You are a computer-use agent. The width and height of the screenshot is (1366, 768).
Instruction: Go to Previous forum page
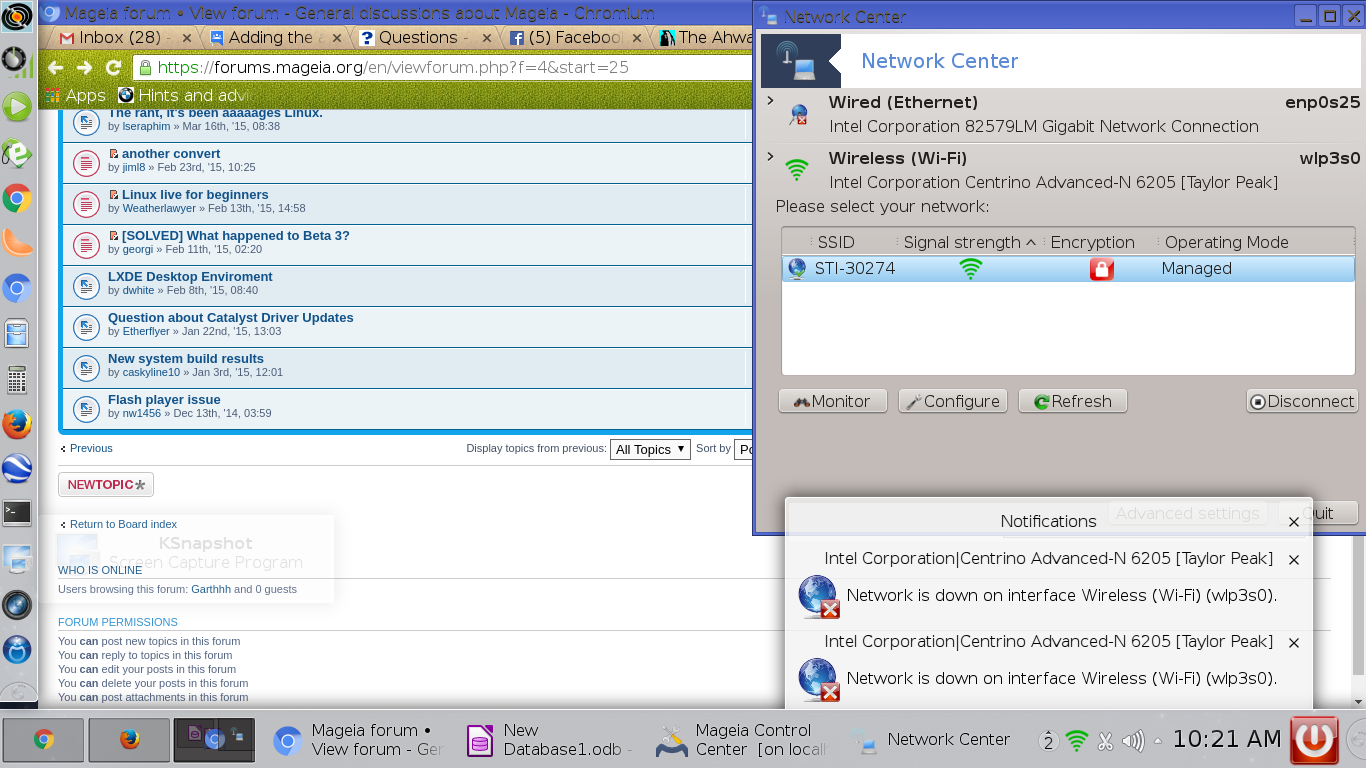point(91,448)
